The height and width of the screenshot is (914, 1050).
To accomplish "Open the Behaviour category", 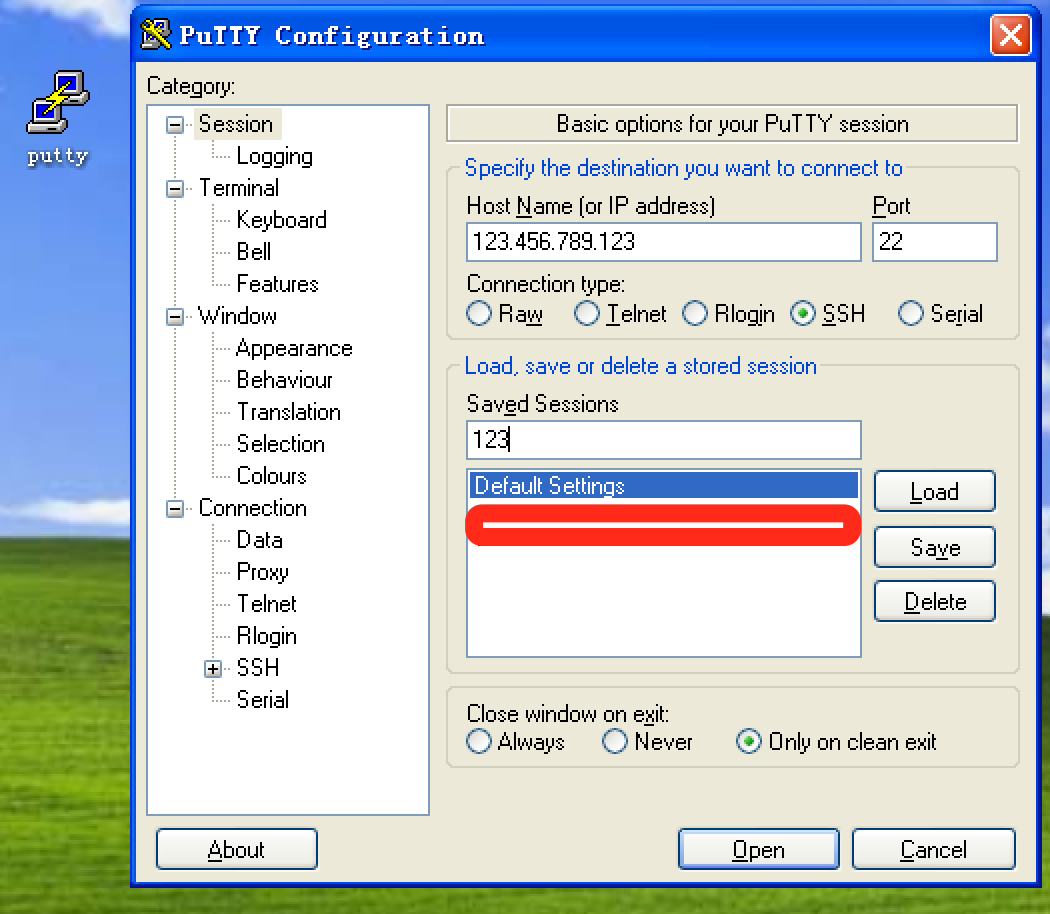I will (x=285, y=380).
